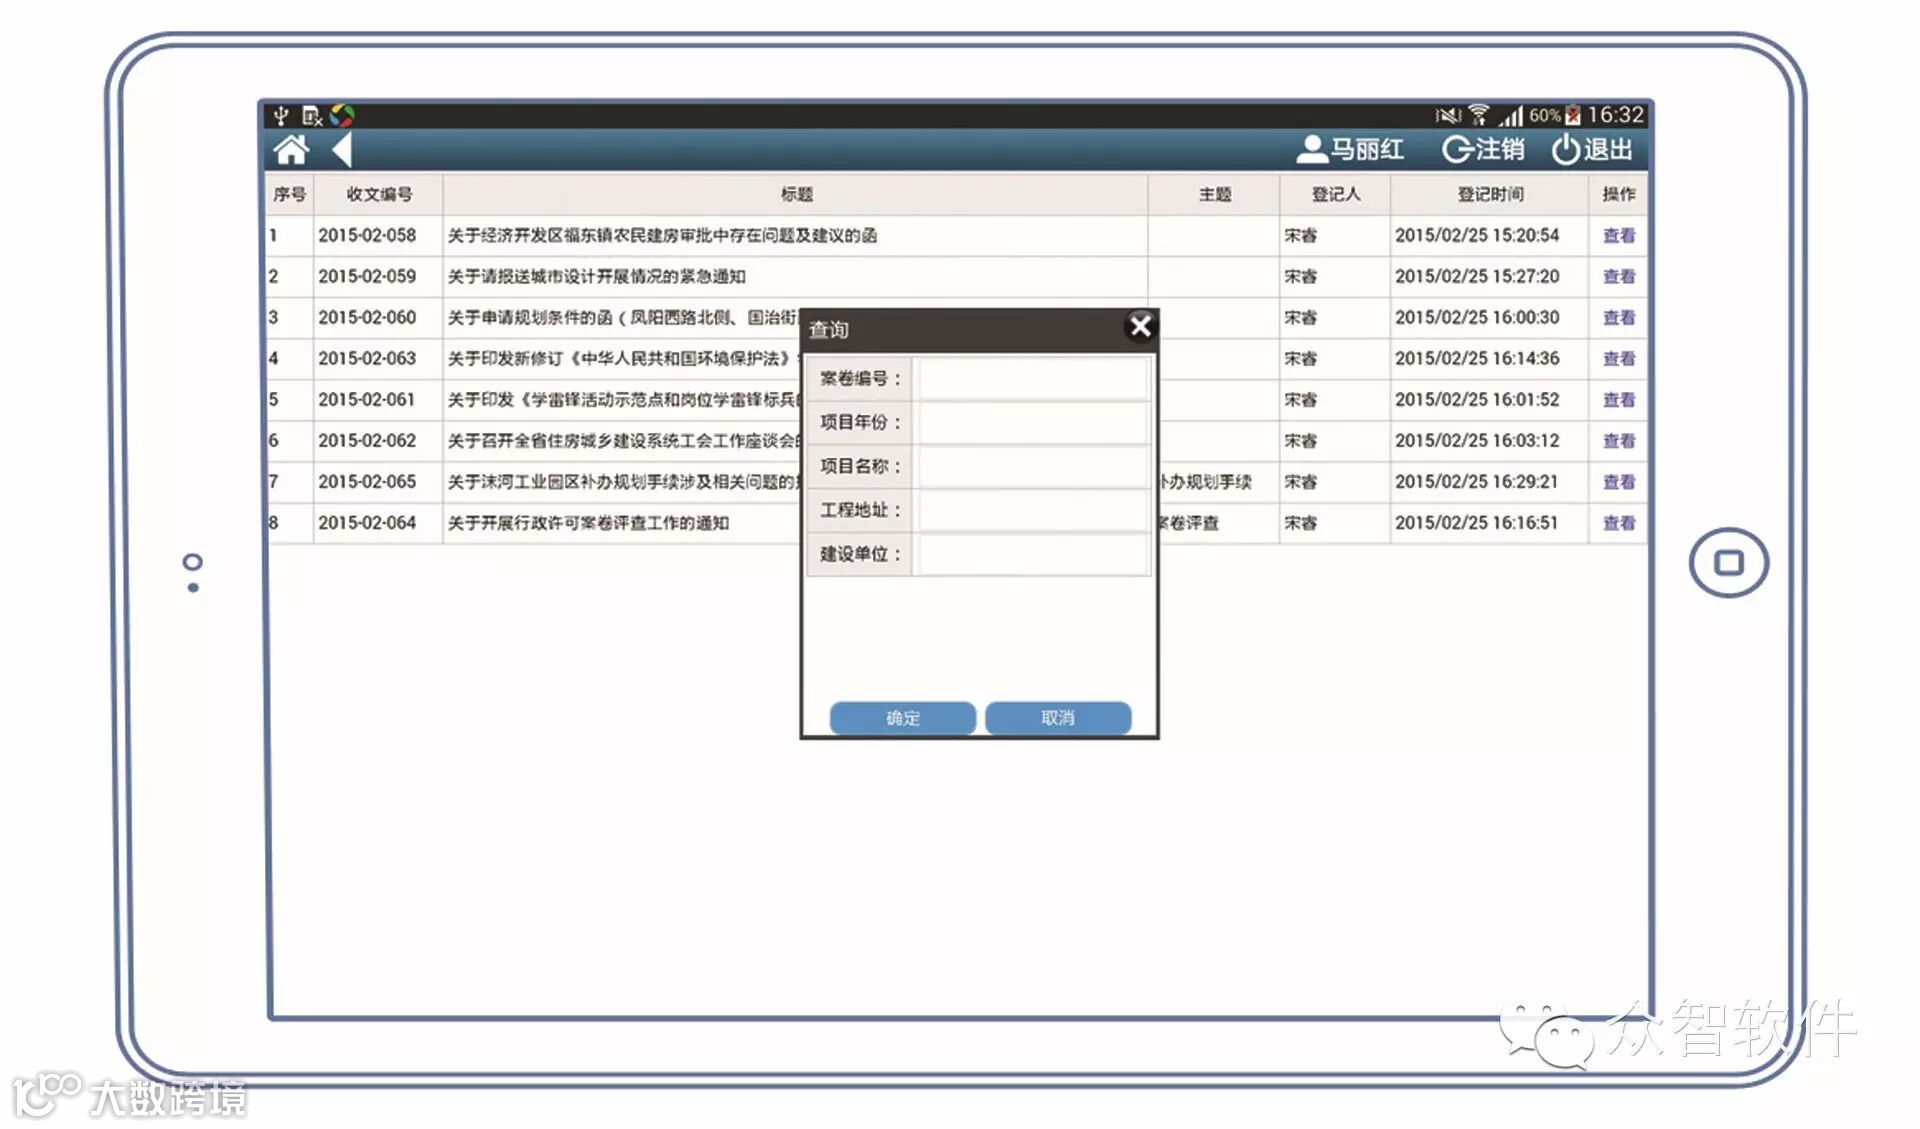Focus the 工程地址 input field
Screen dimensions: 1920x1129
pos(1032,511)
